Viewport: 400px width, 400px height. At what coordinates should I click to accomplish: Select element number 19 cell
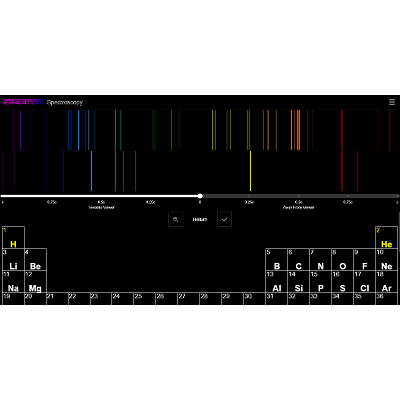pyautogui.click(x=13, y=299)
